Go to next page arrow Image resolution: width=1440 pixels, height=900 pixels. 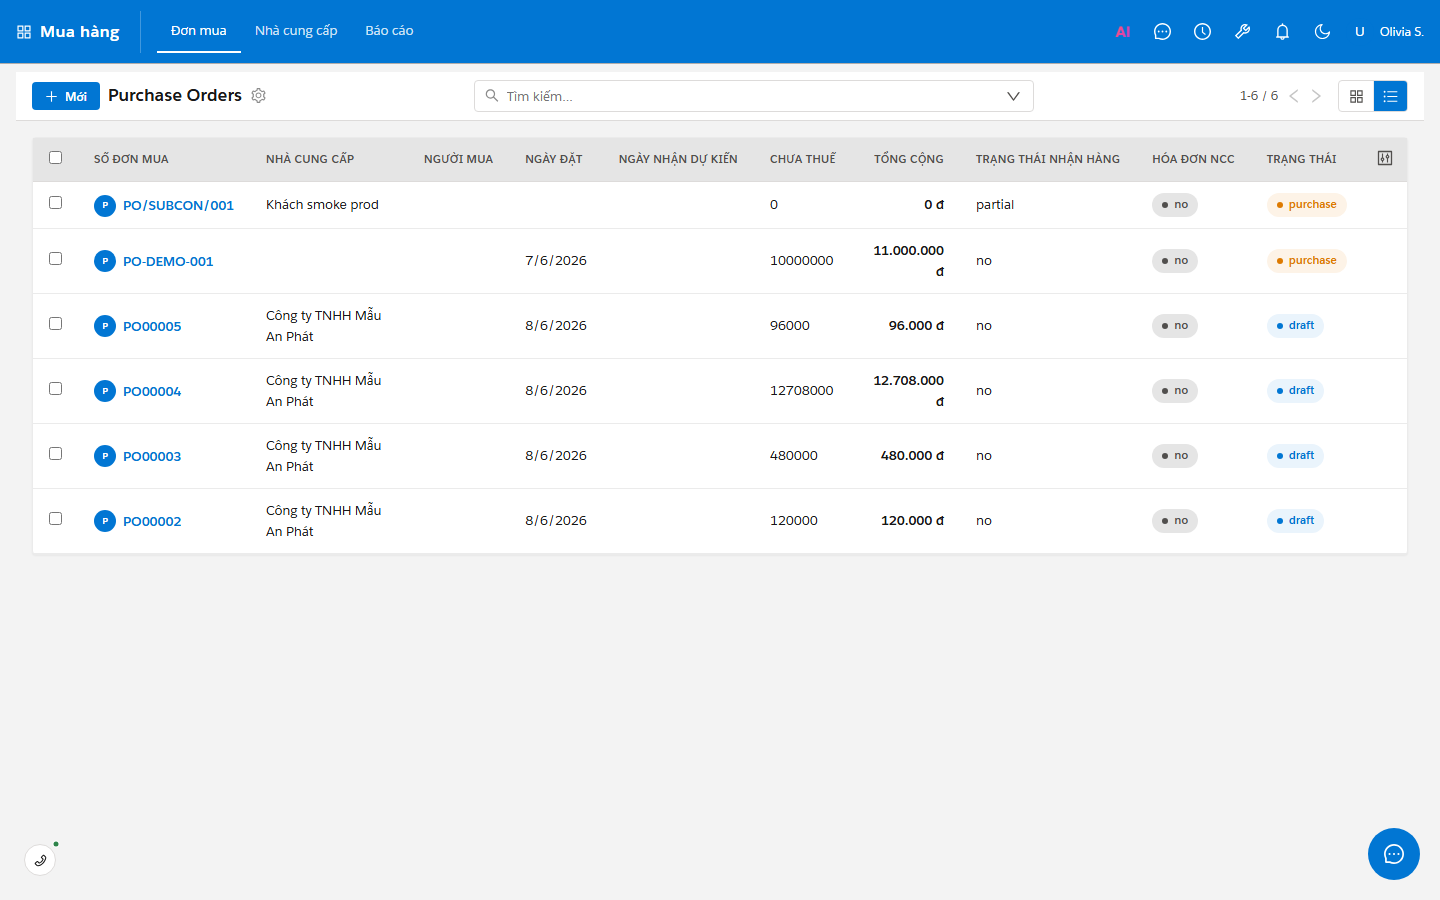click(x=1316, y=96)
